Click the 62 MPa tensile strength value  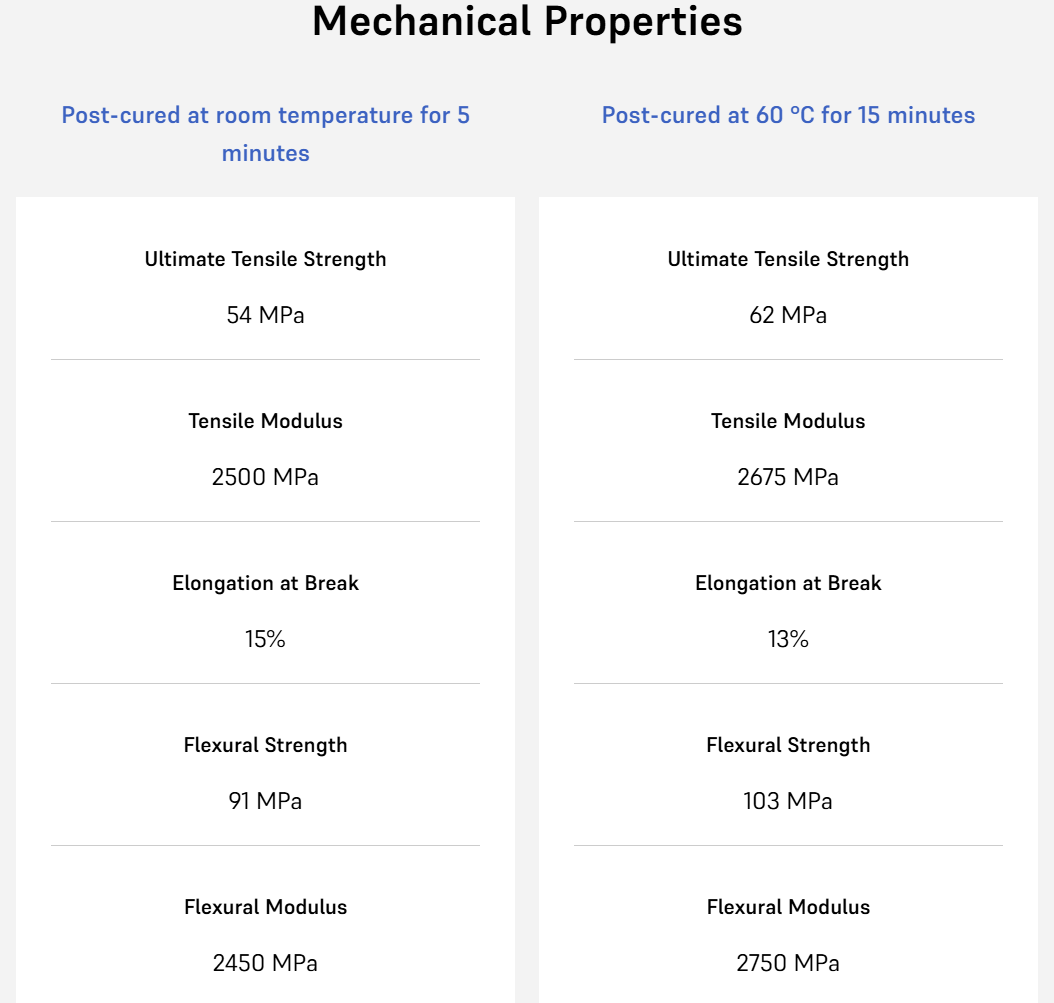click(x=788, y=315)
